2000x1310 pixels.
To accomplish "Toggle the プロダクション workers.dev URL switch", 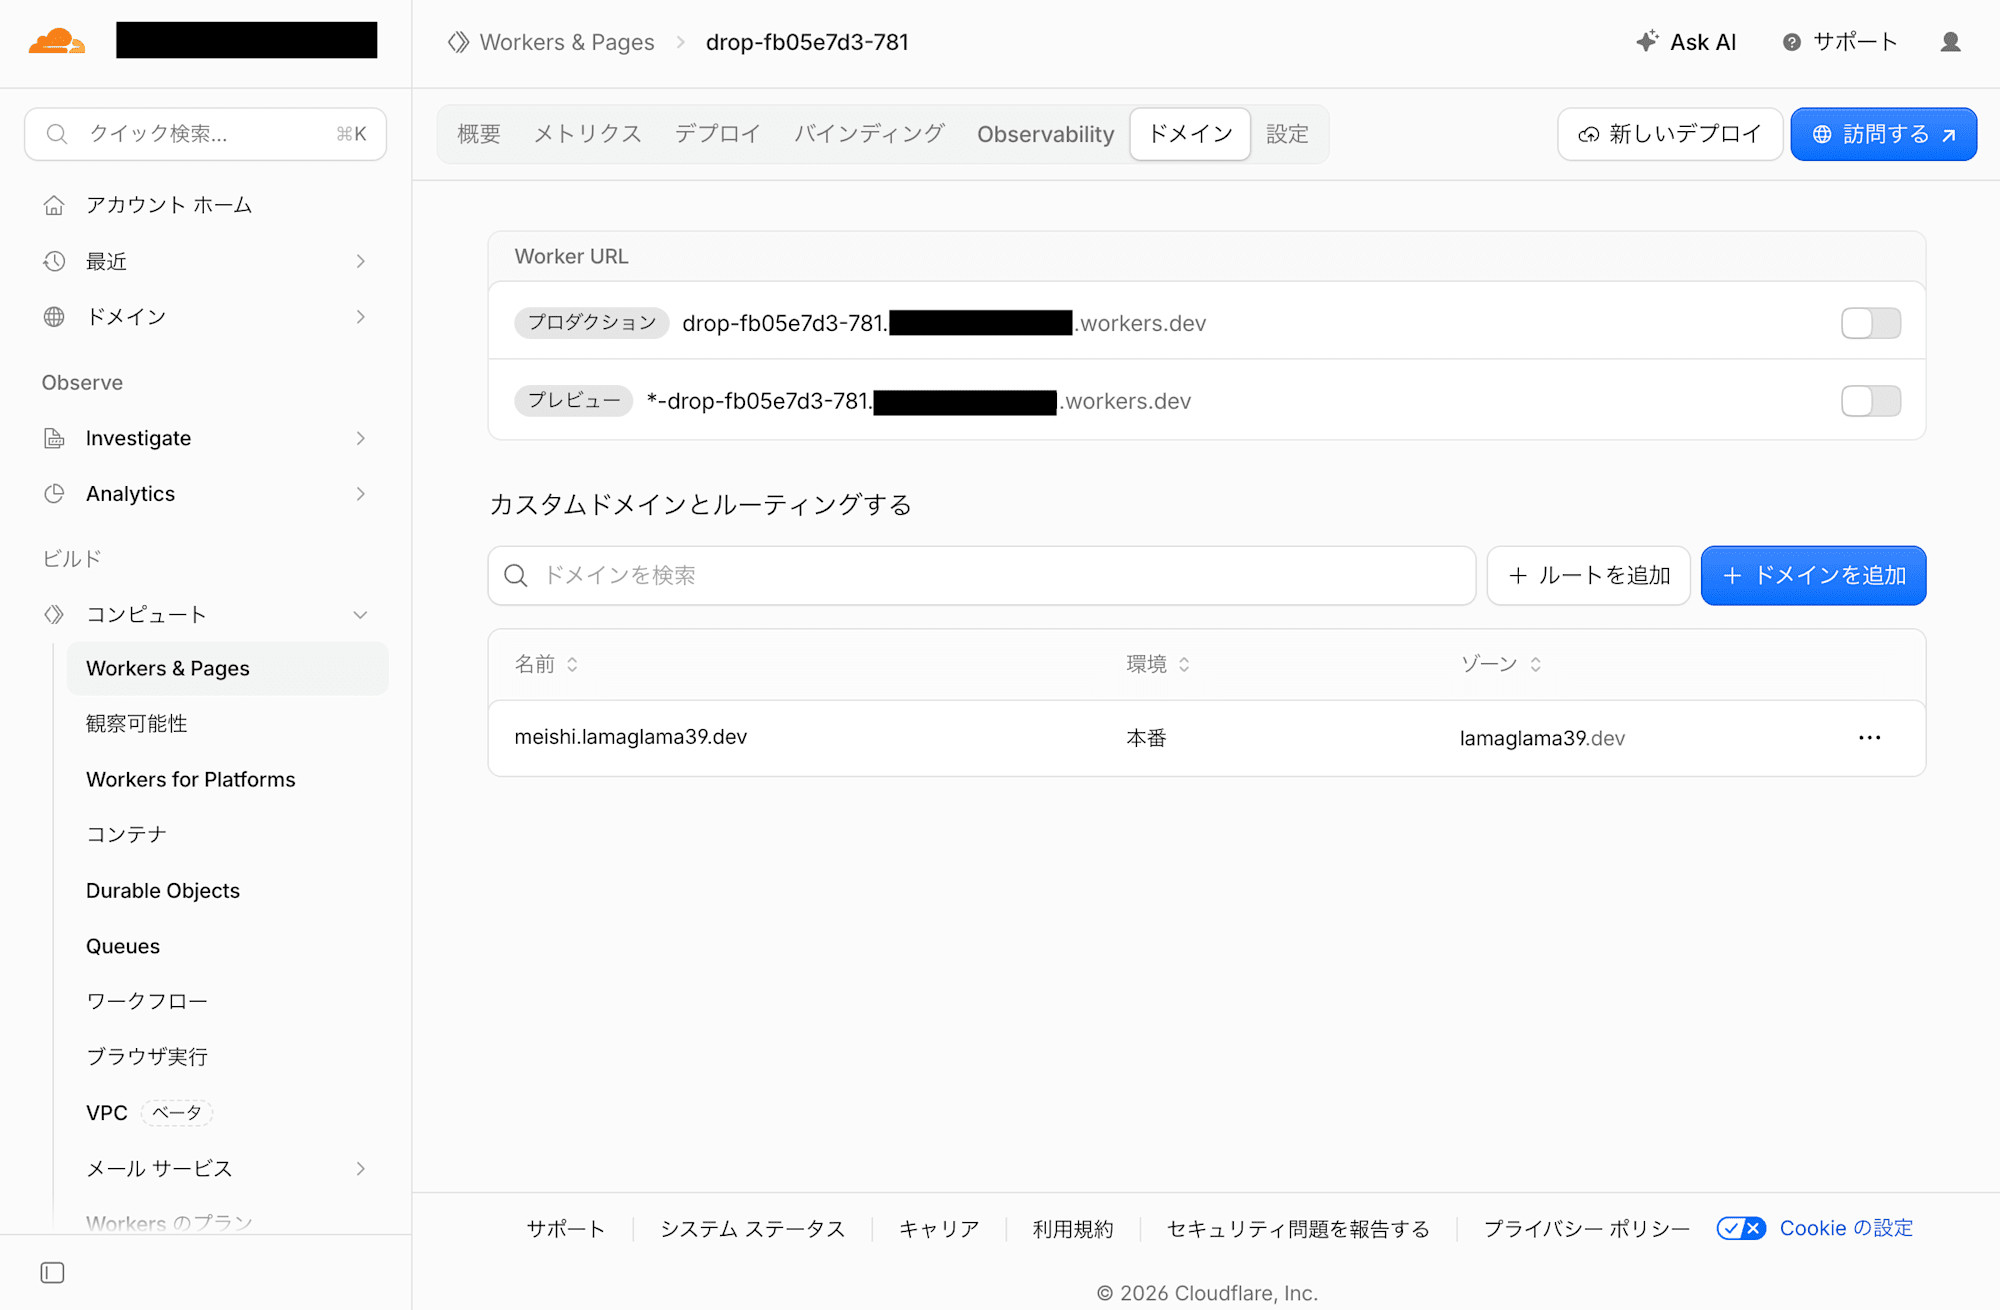I will (1870, 323).
